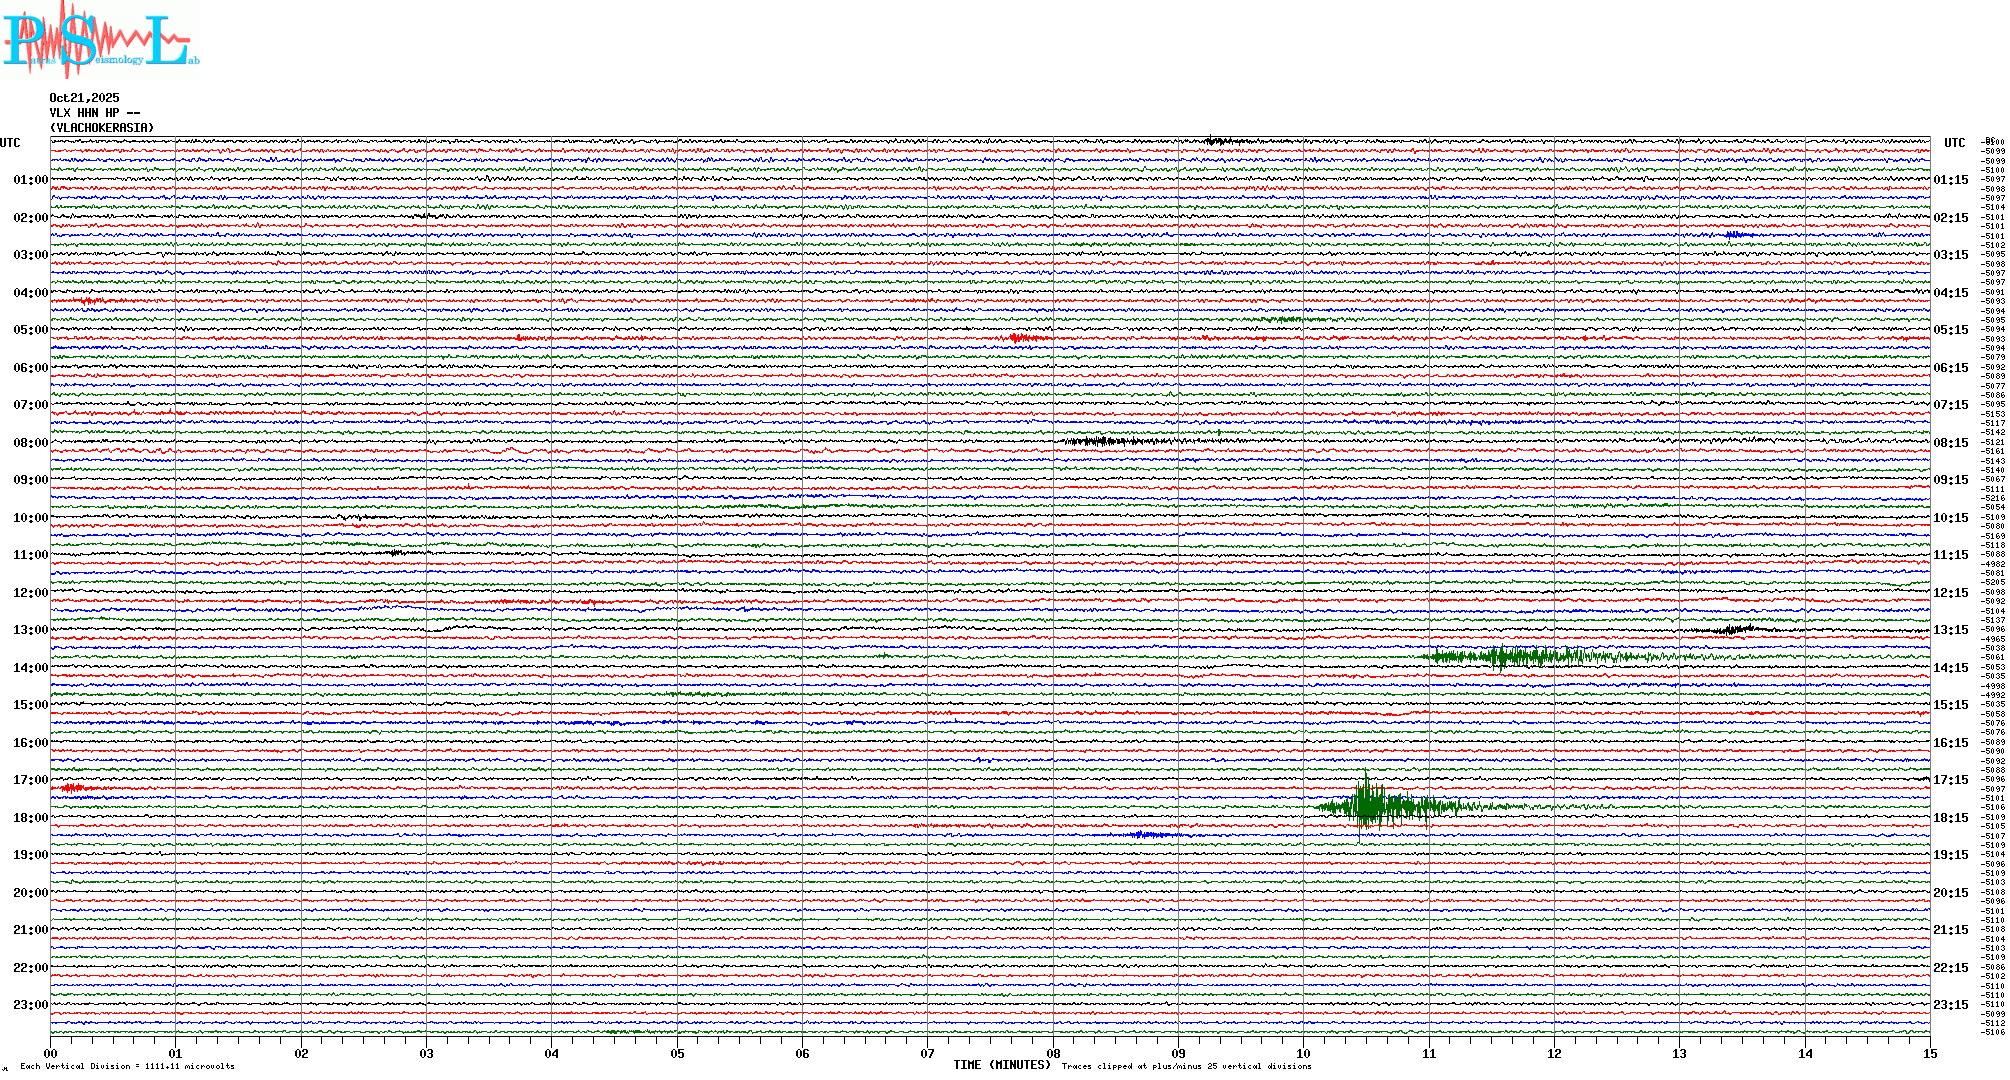The height and width of the screenshot is (1080, 2010).
Task: Click the TIME (MINUTES) axis title
Action: [x=1002, y=1065]
